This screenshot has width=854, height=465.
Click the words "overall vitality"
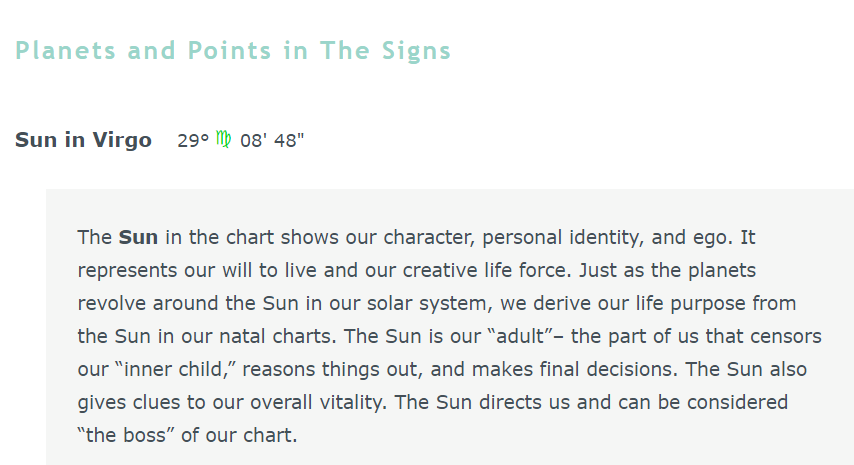[318, 402]
